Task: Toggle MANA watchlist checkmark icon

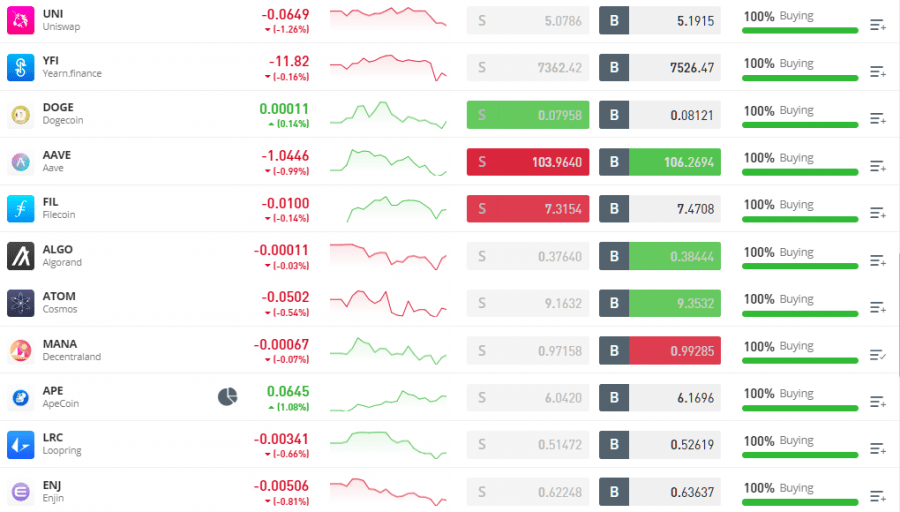Action: pyautogui.click(x=878, y=355)
